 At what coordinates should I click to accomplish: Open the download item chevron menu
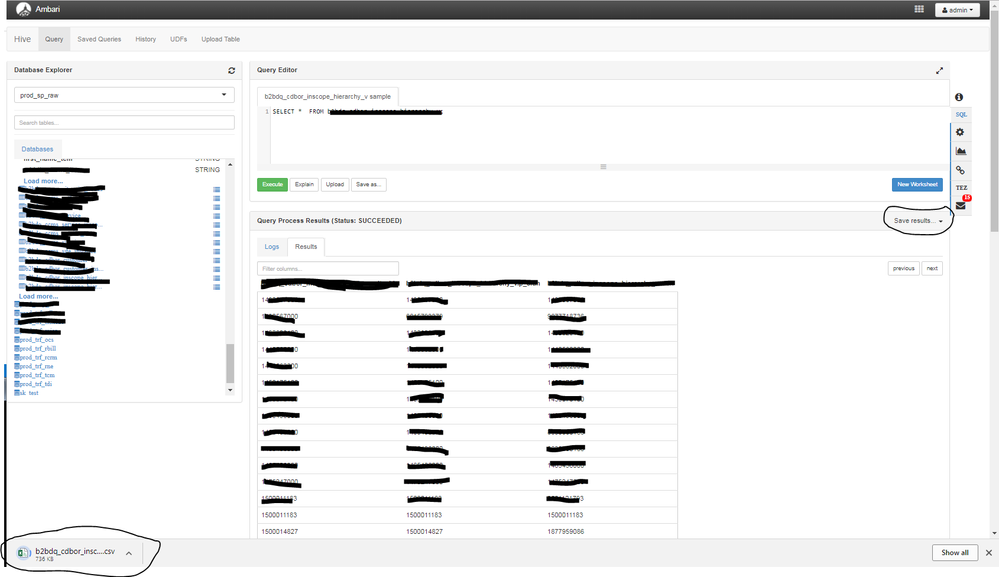click(x=129, y=553)
